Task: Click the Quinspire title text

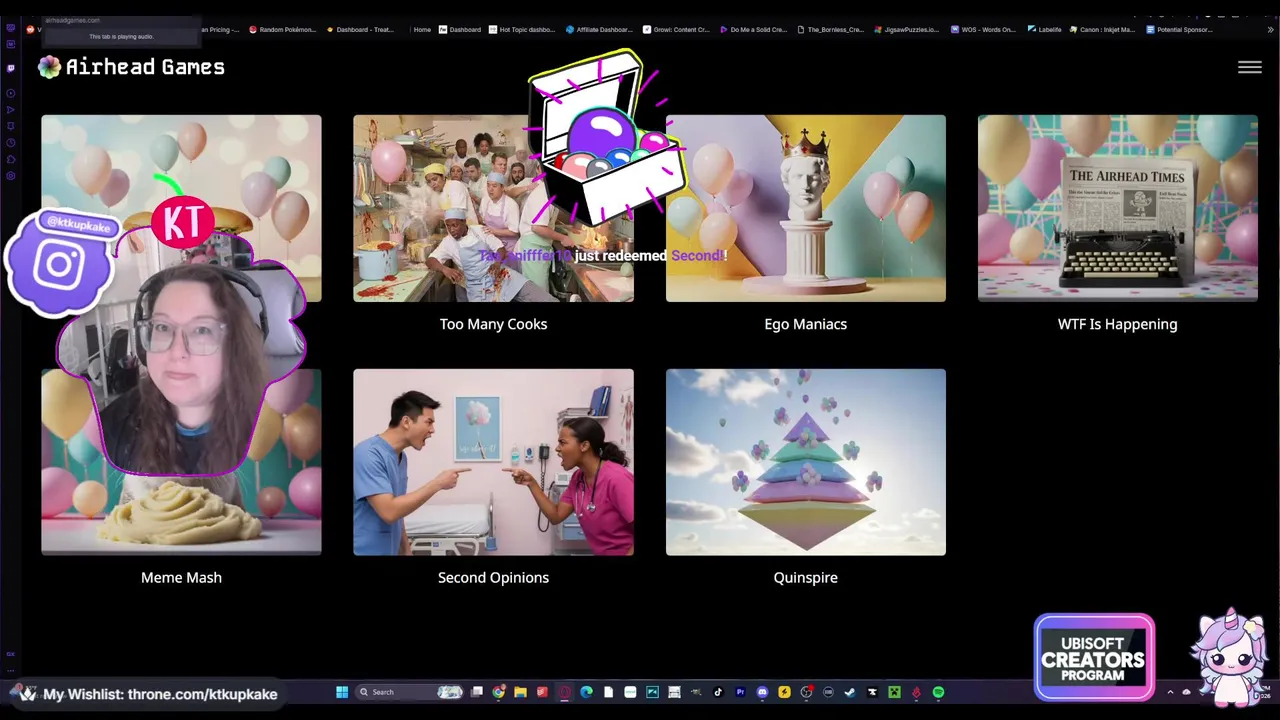Action: (x=805, y=577)
